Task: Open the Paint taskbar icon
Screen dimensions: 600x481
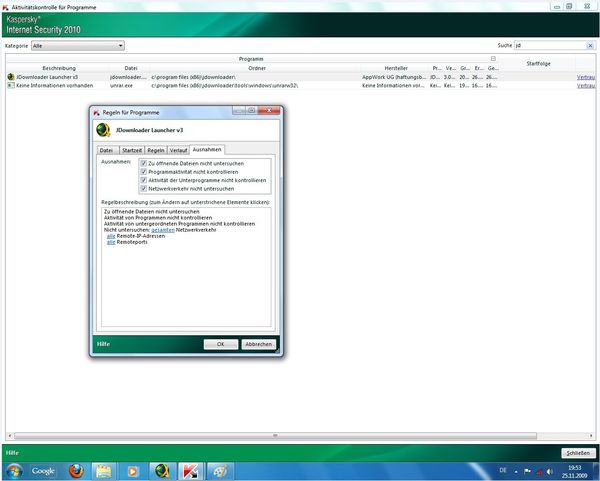Action: point(220,471)
